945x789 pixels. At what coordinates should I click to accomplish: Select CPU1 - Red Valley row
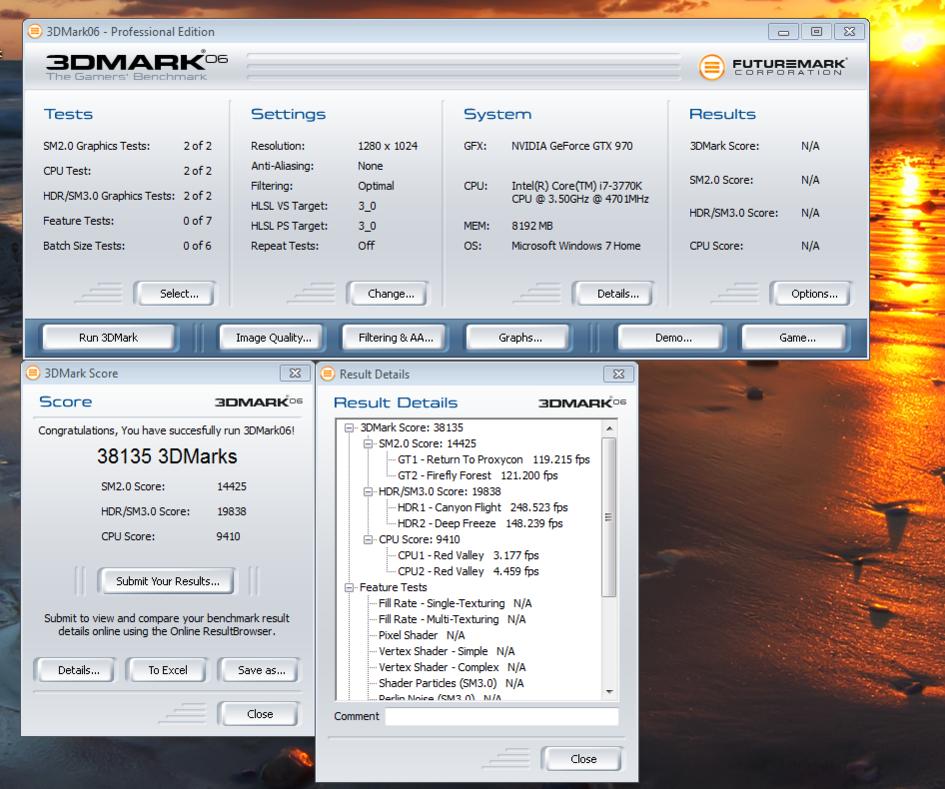tap(468, 555)
